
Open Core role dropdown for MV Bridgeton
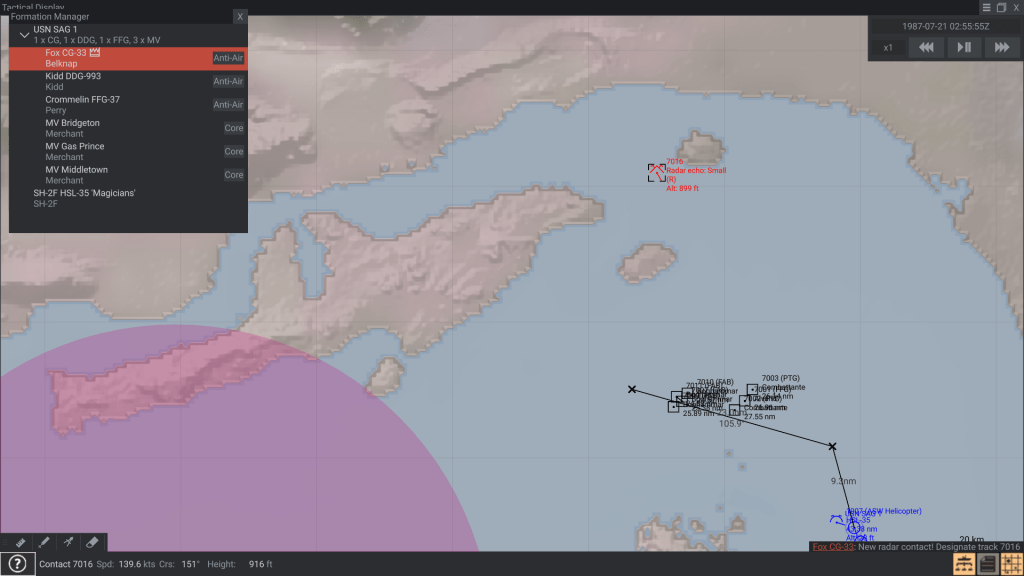pos(233,128)
